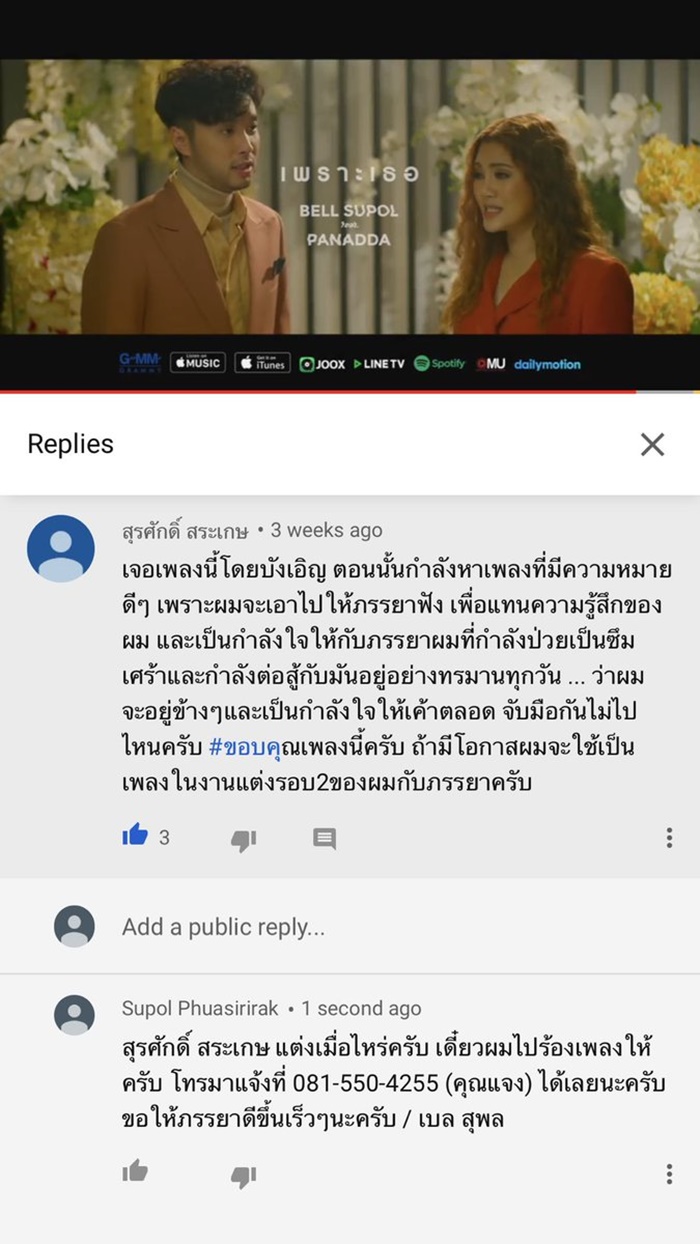Click the Spotify logo in video
700x1244 pixels.
coord(440,364)
